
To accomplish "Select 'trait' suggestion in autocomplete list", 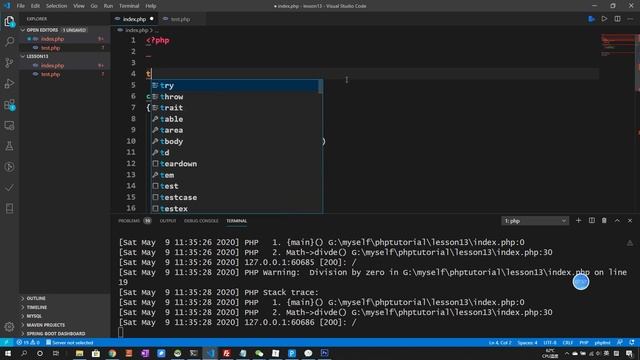I will click(235, 108).
